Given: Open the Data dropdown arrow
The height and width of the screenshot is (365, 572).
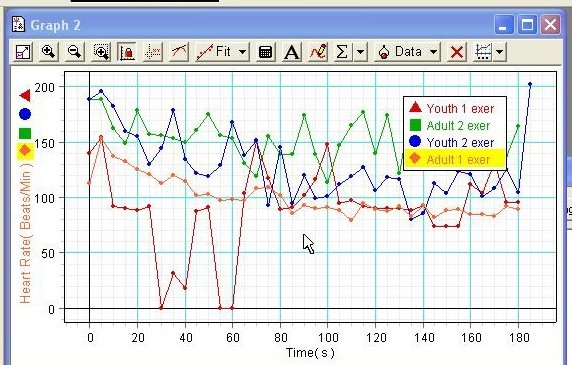Looking at the screenshot, I should 433,52.
